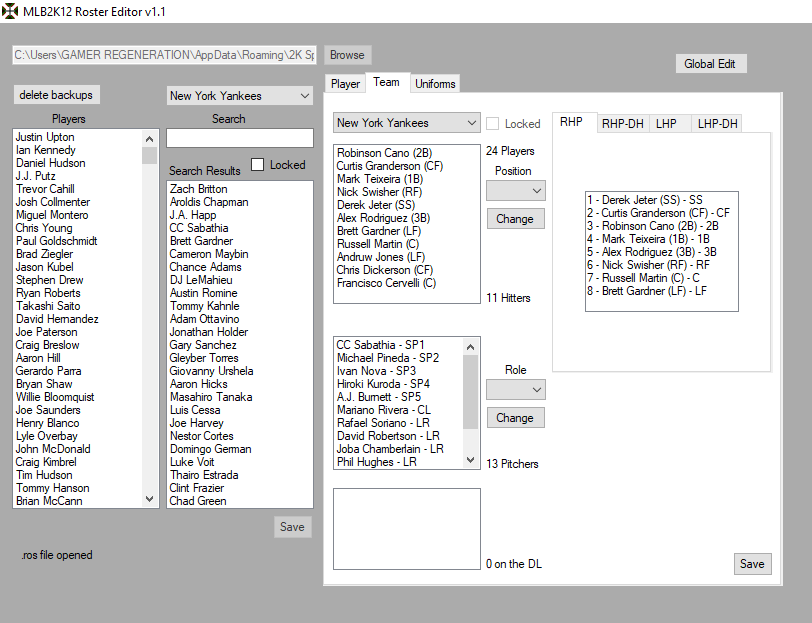Click the Players list scroll down arrow
This screenshot has width=812, height=623.
click(149, 499)
